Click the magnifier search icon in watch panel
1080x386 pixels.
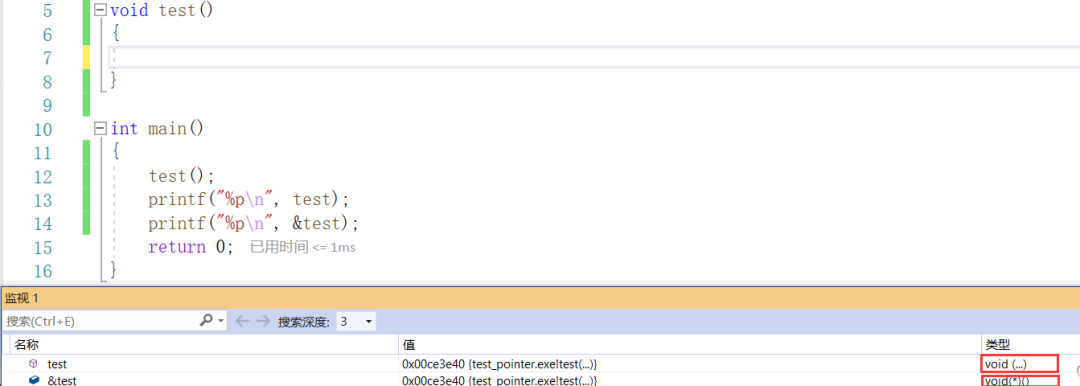[206, 321]
